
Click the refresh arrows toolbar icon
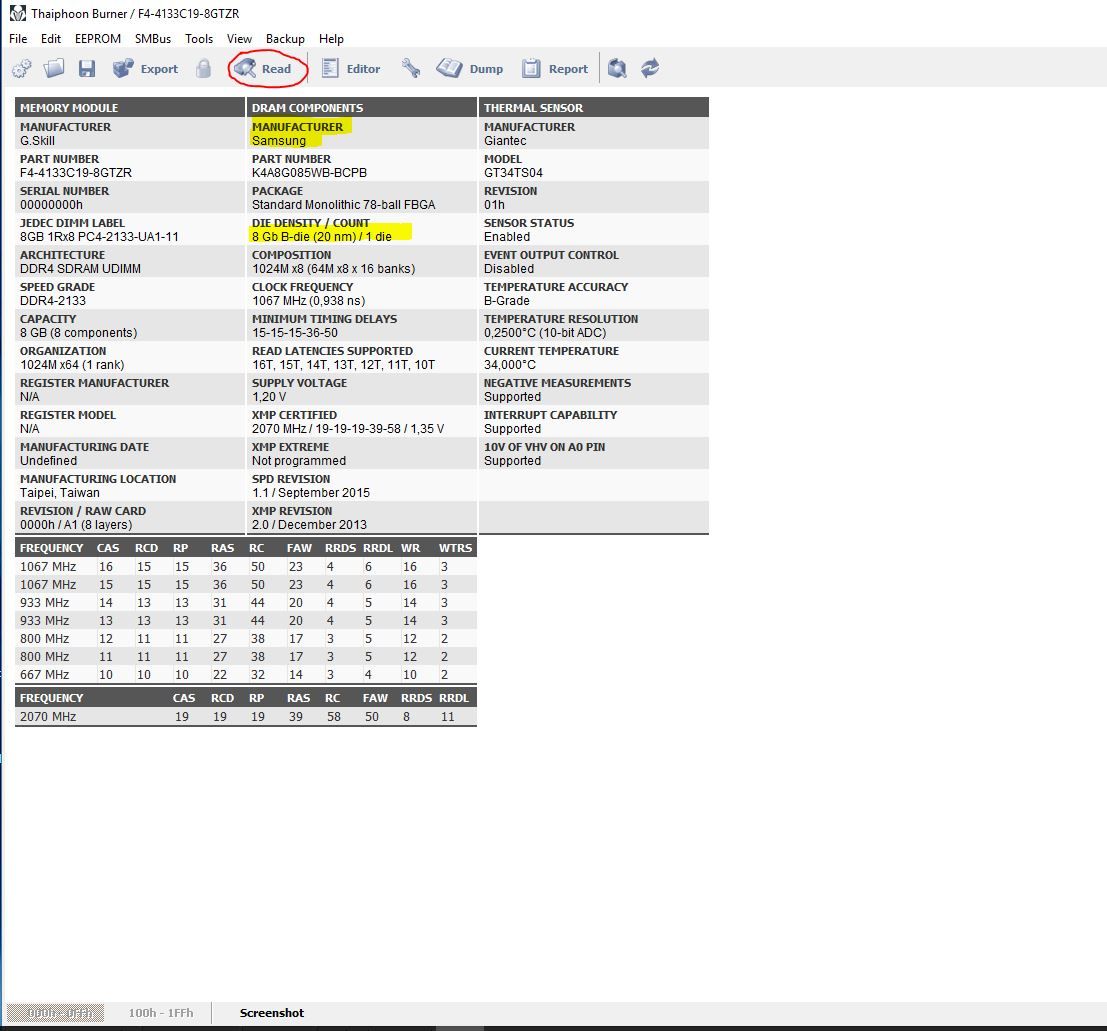(x=650, y=68)
